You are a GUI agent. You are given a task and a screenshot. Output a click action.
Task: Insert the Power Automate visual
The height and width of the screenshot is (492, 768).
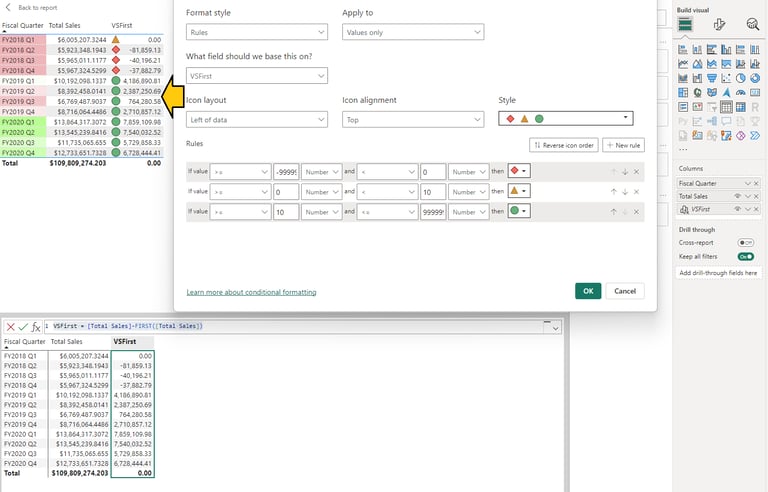coord(755,135)
